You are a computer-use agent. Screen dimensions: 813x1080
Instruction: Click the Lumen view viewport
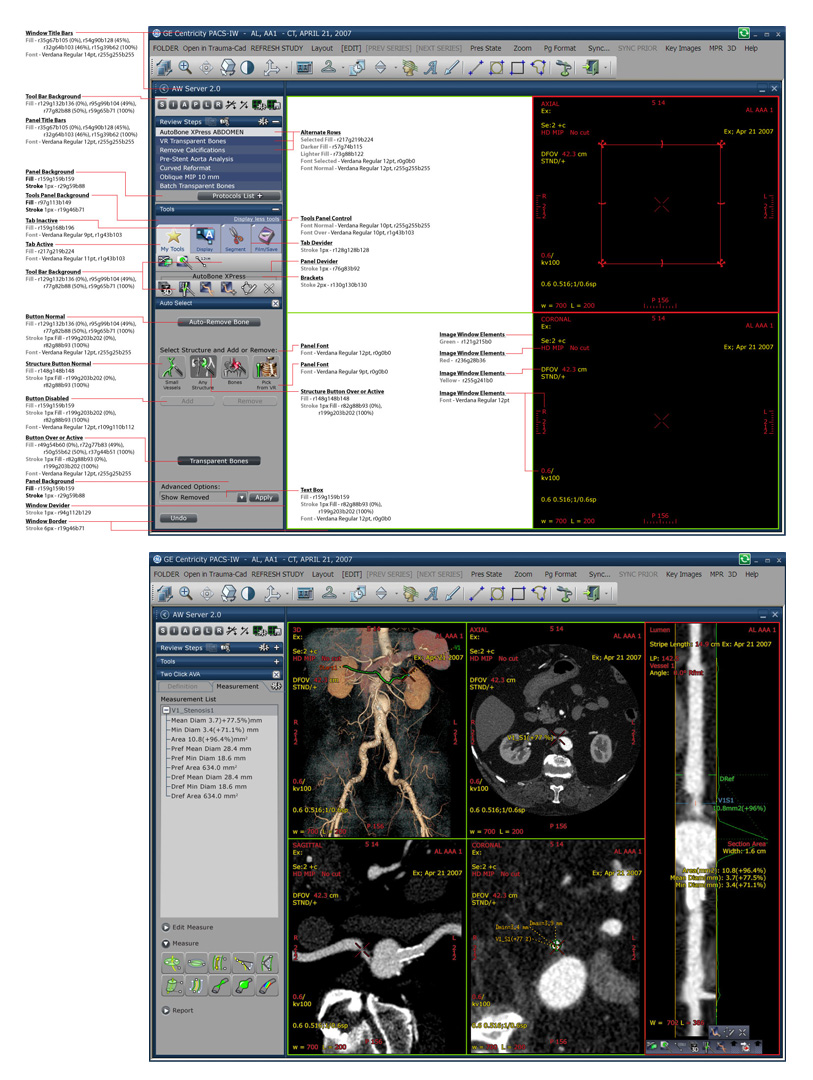click(x=712, y=838)
